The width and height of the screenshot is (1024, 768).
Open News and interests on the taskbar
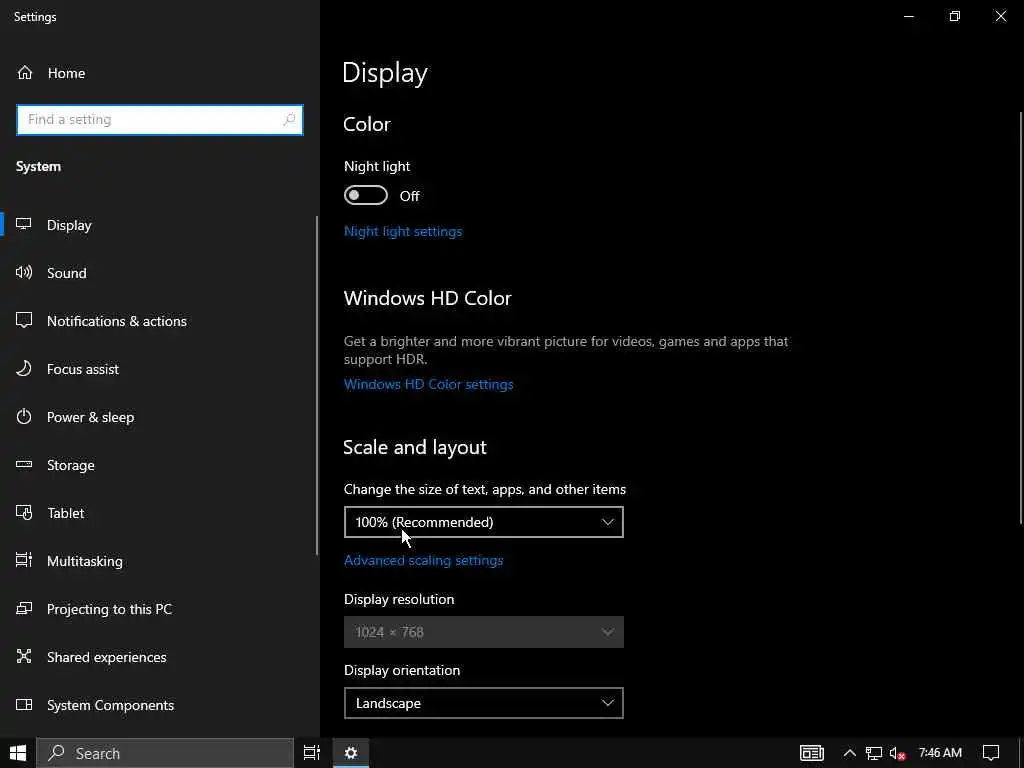click(x=812, y=753)
